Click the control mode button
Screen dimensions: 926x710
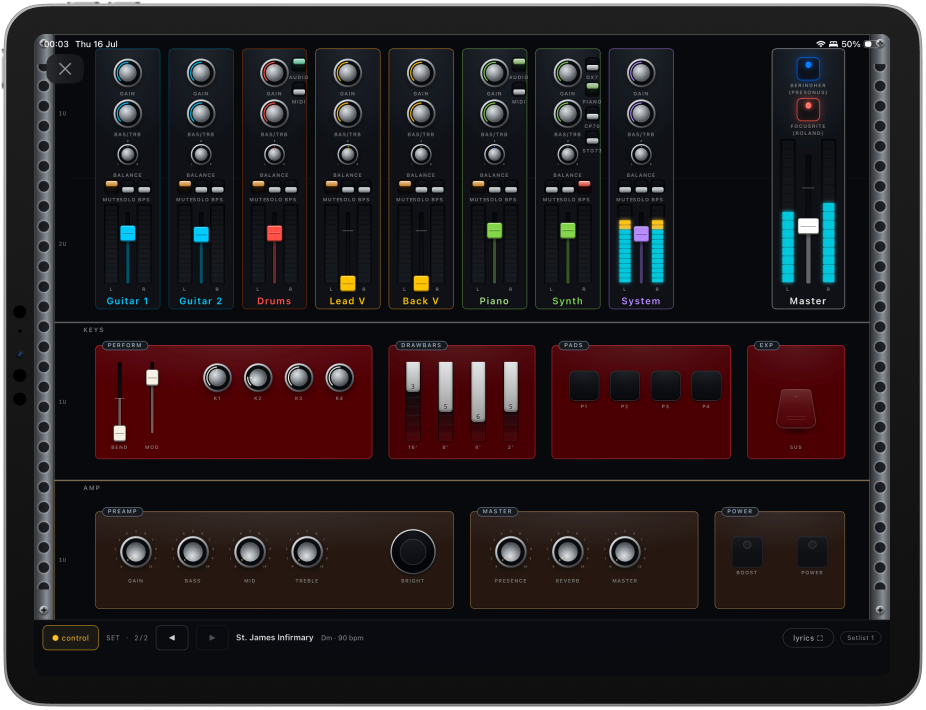pyautogui.click(x=71, y=639)
